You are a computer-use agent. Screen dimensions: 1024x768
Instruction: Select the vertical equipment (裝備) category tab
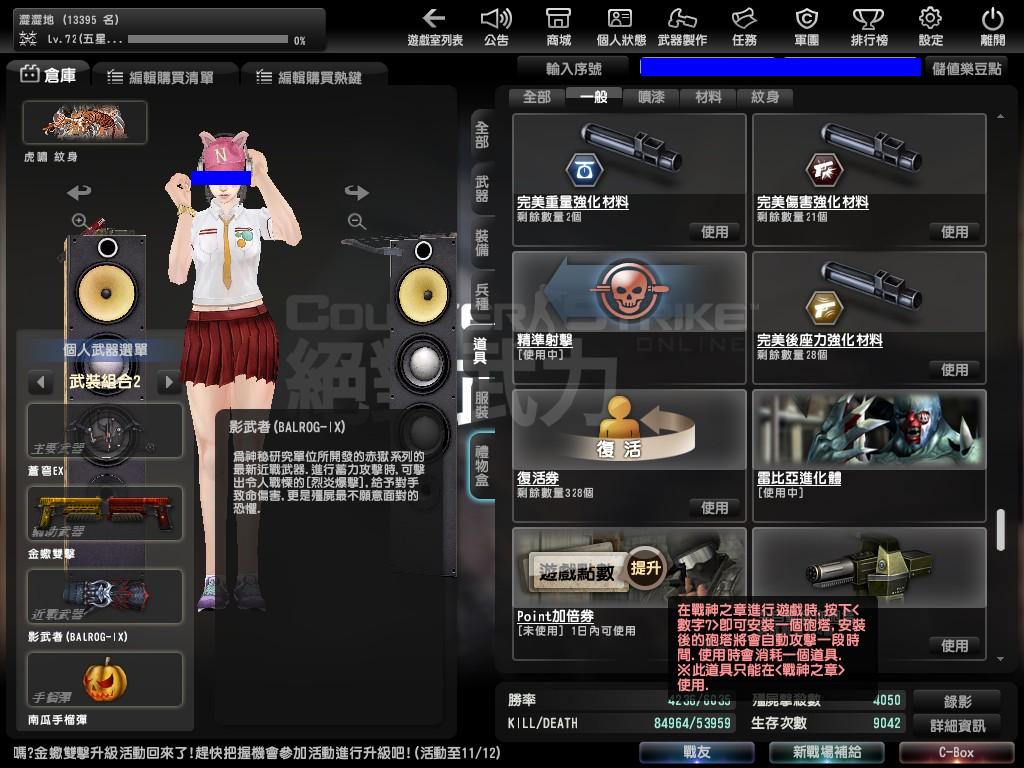tap(481, 242)
